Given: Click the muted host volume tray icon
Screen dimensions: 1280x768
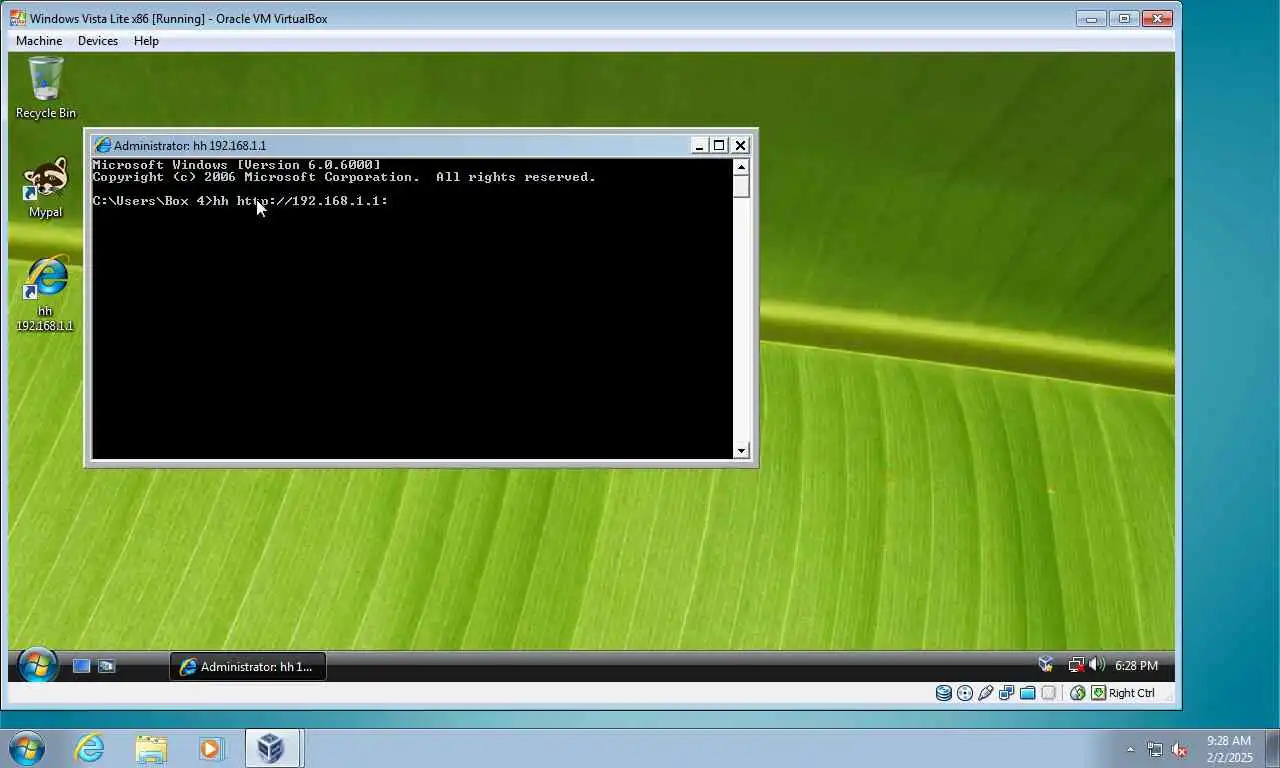Looking at the screenshot, I should pos(1179,749).
